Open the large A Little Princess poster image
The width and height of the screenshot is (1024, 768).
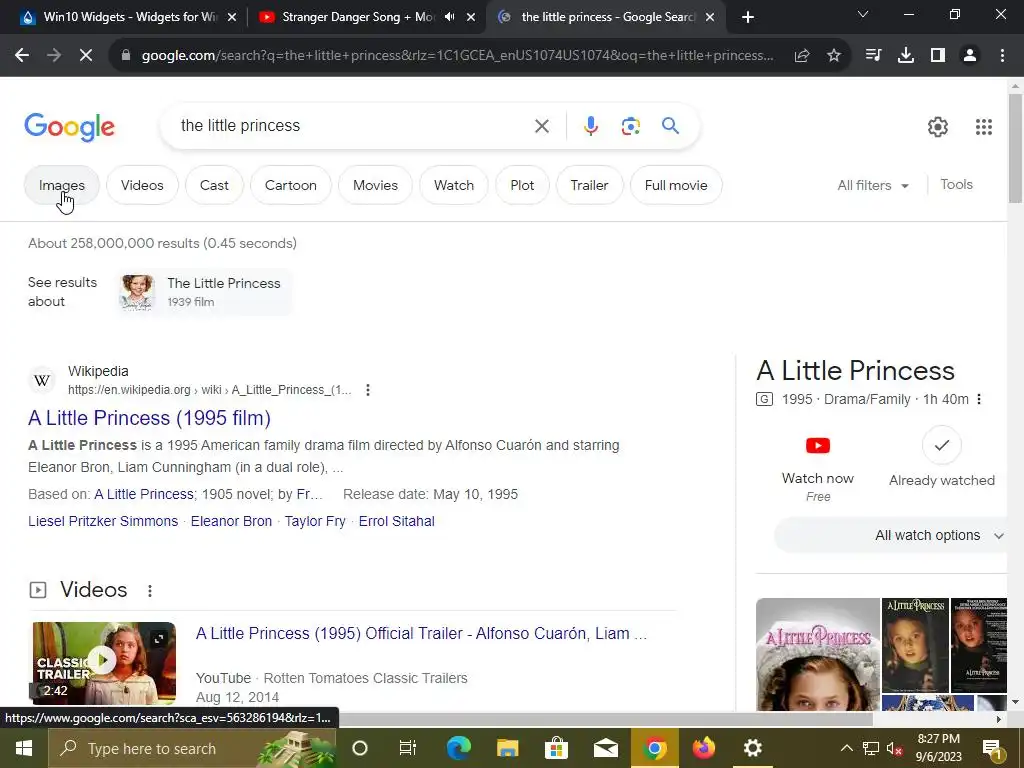click(818, 654)
